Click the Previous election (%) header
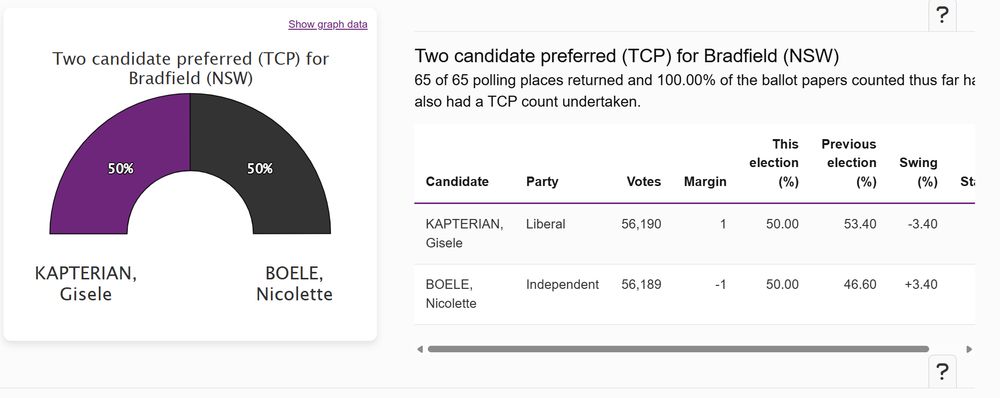The image size is (1000, 398). pyautogui.click(x=848, y=163)
